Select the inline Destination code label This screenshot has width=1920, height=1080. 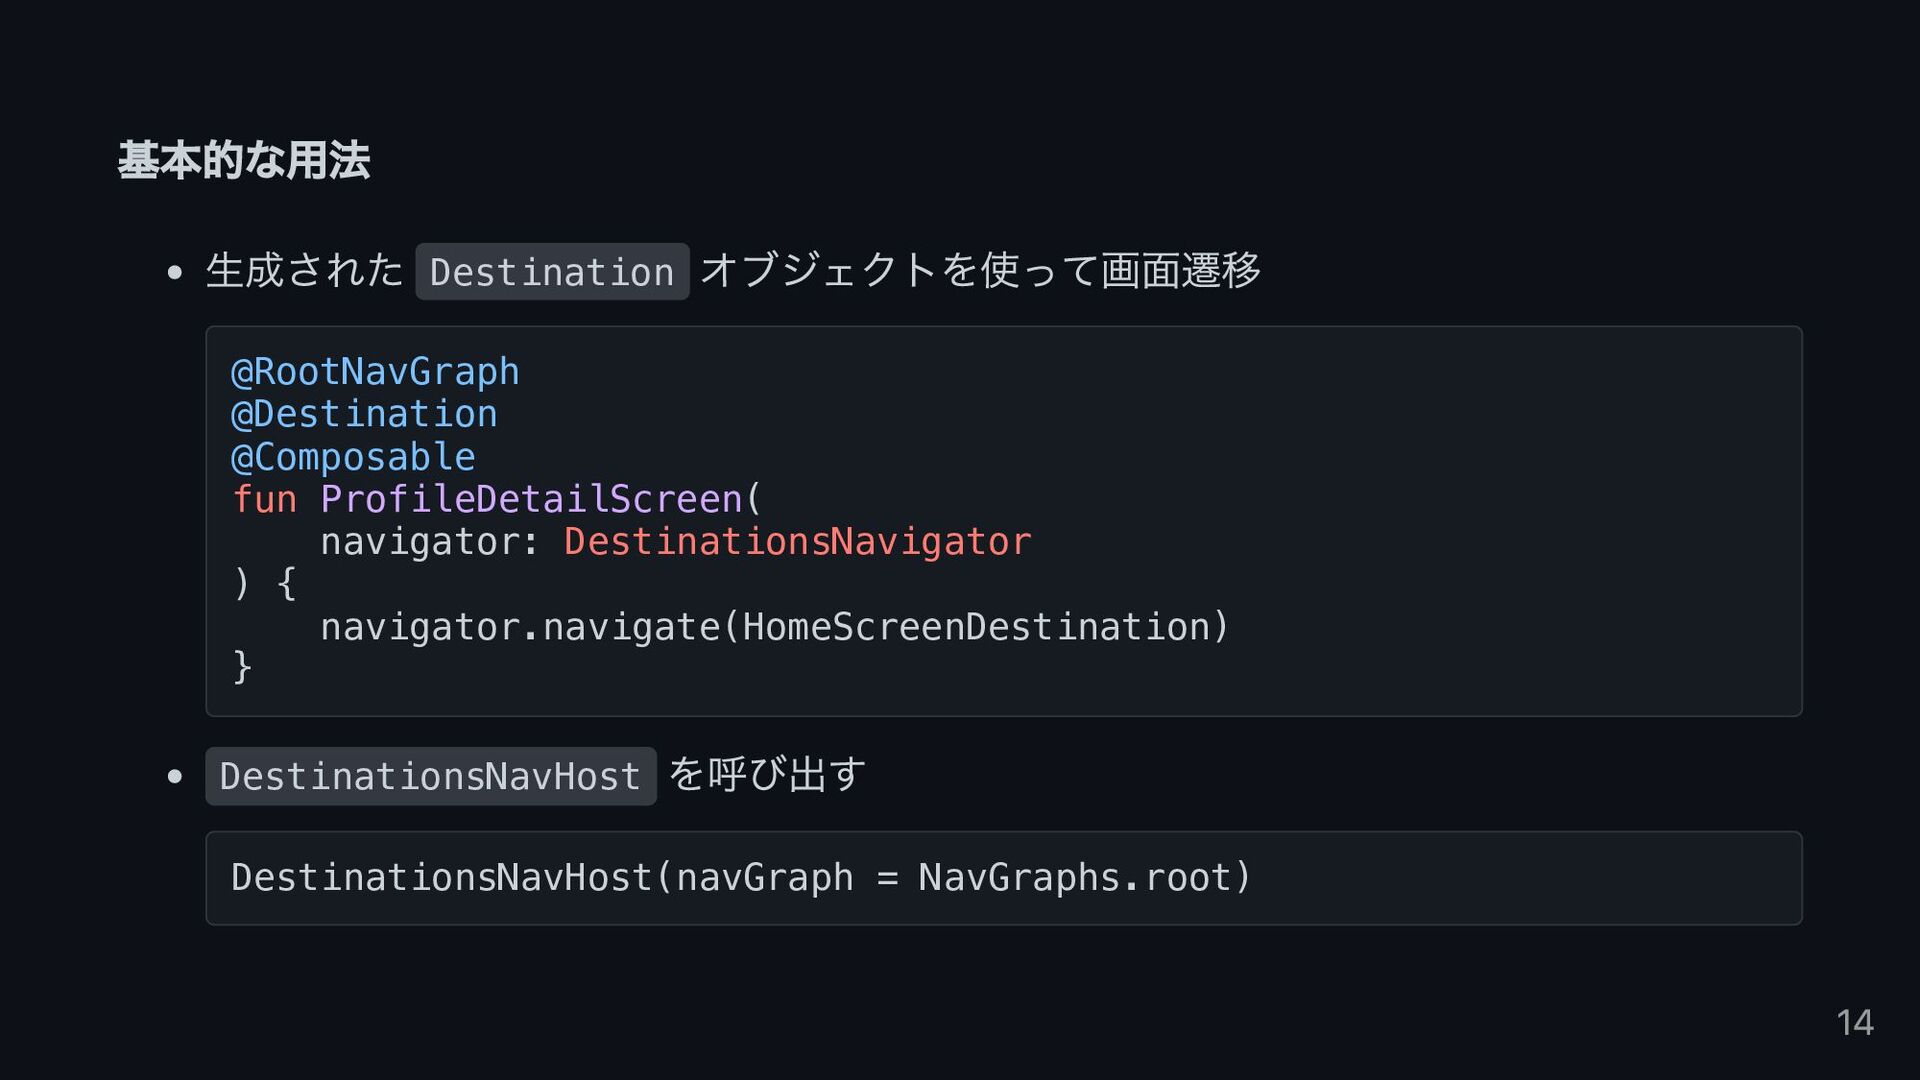point(552,271)
